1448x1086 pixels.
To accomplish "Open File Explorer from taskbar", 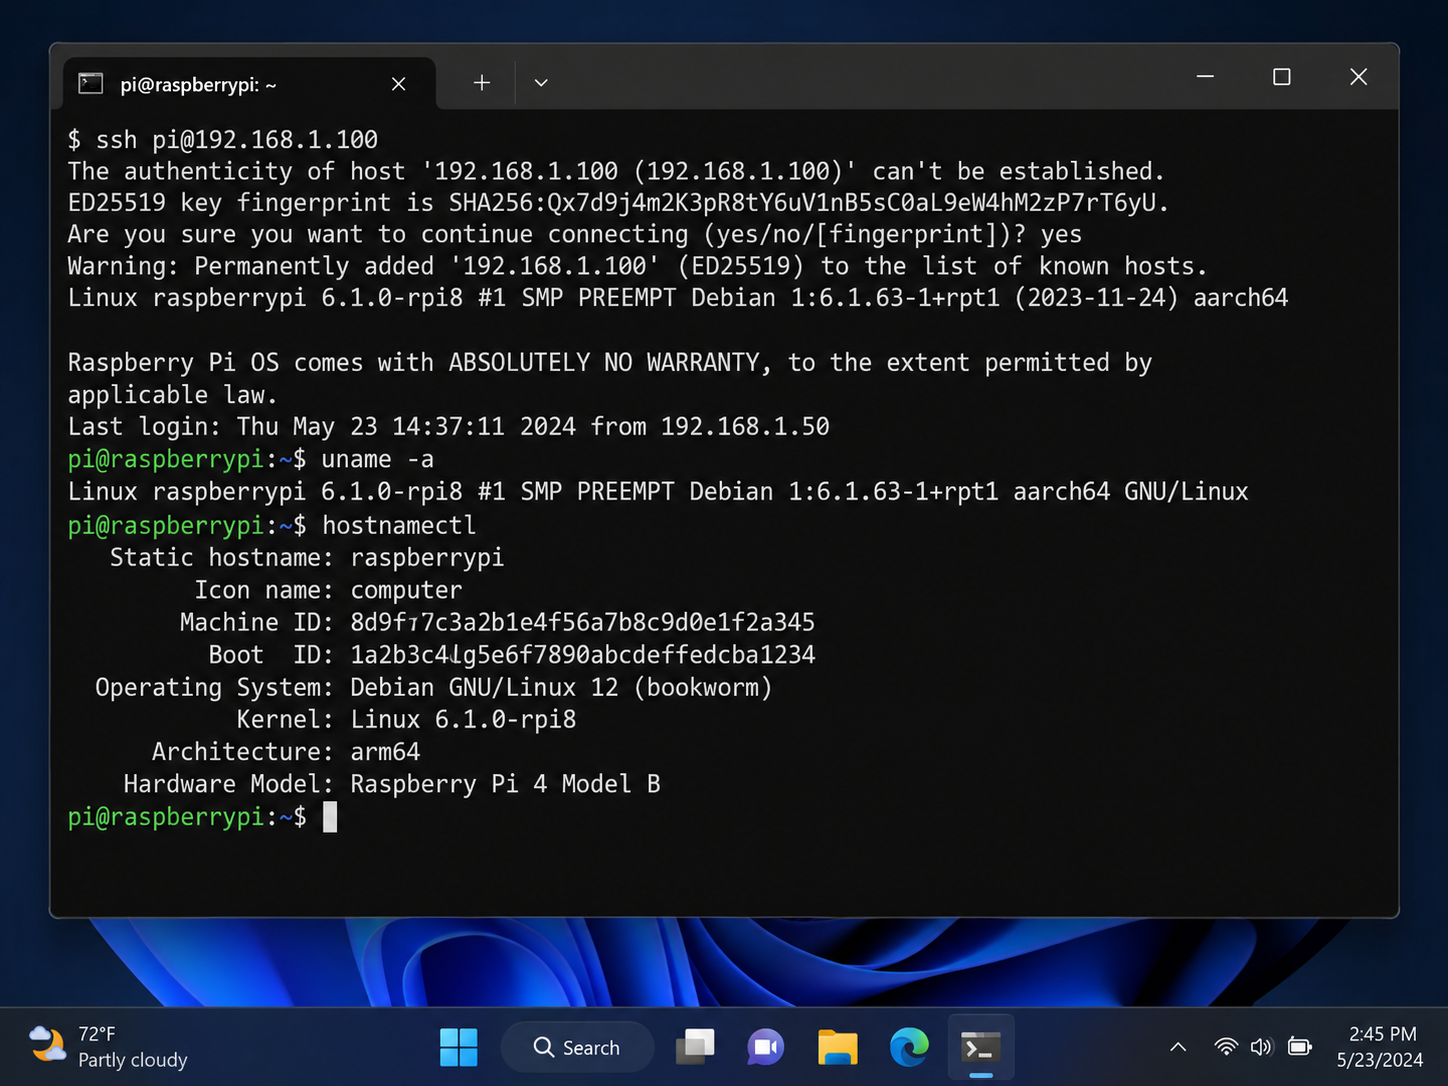I will point(838,1047).
